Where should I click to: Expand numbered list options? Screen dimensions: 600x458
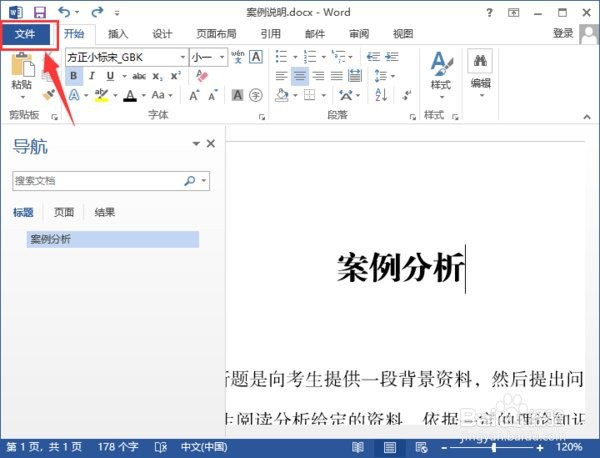click(x=323, y=57)
